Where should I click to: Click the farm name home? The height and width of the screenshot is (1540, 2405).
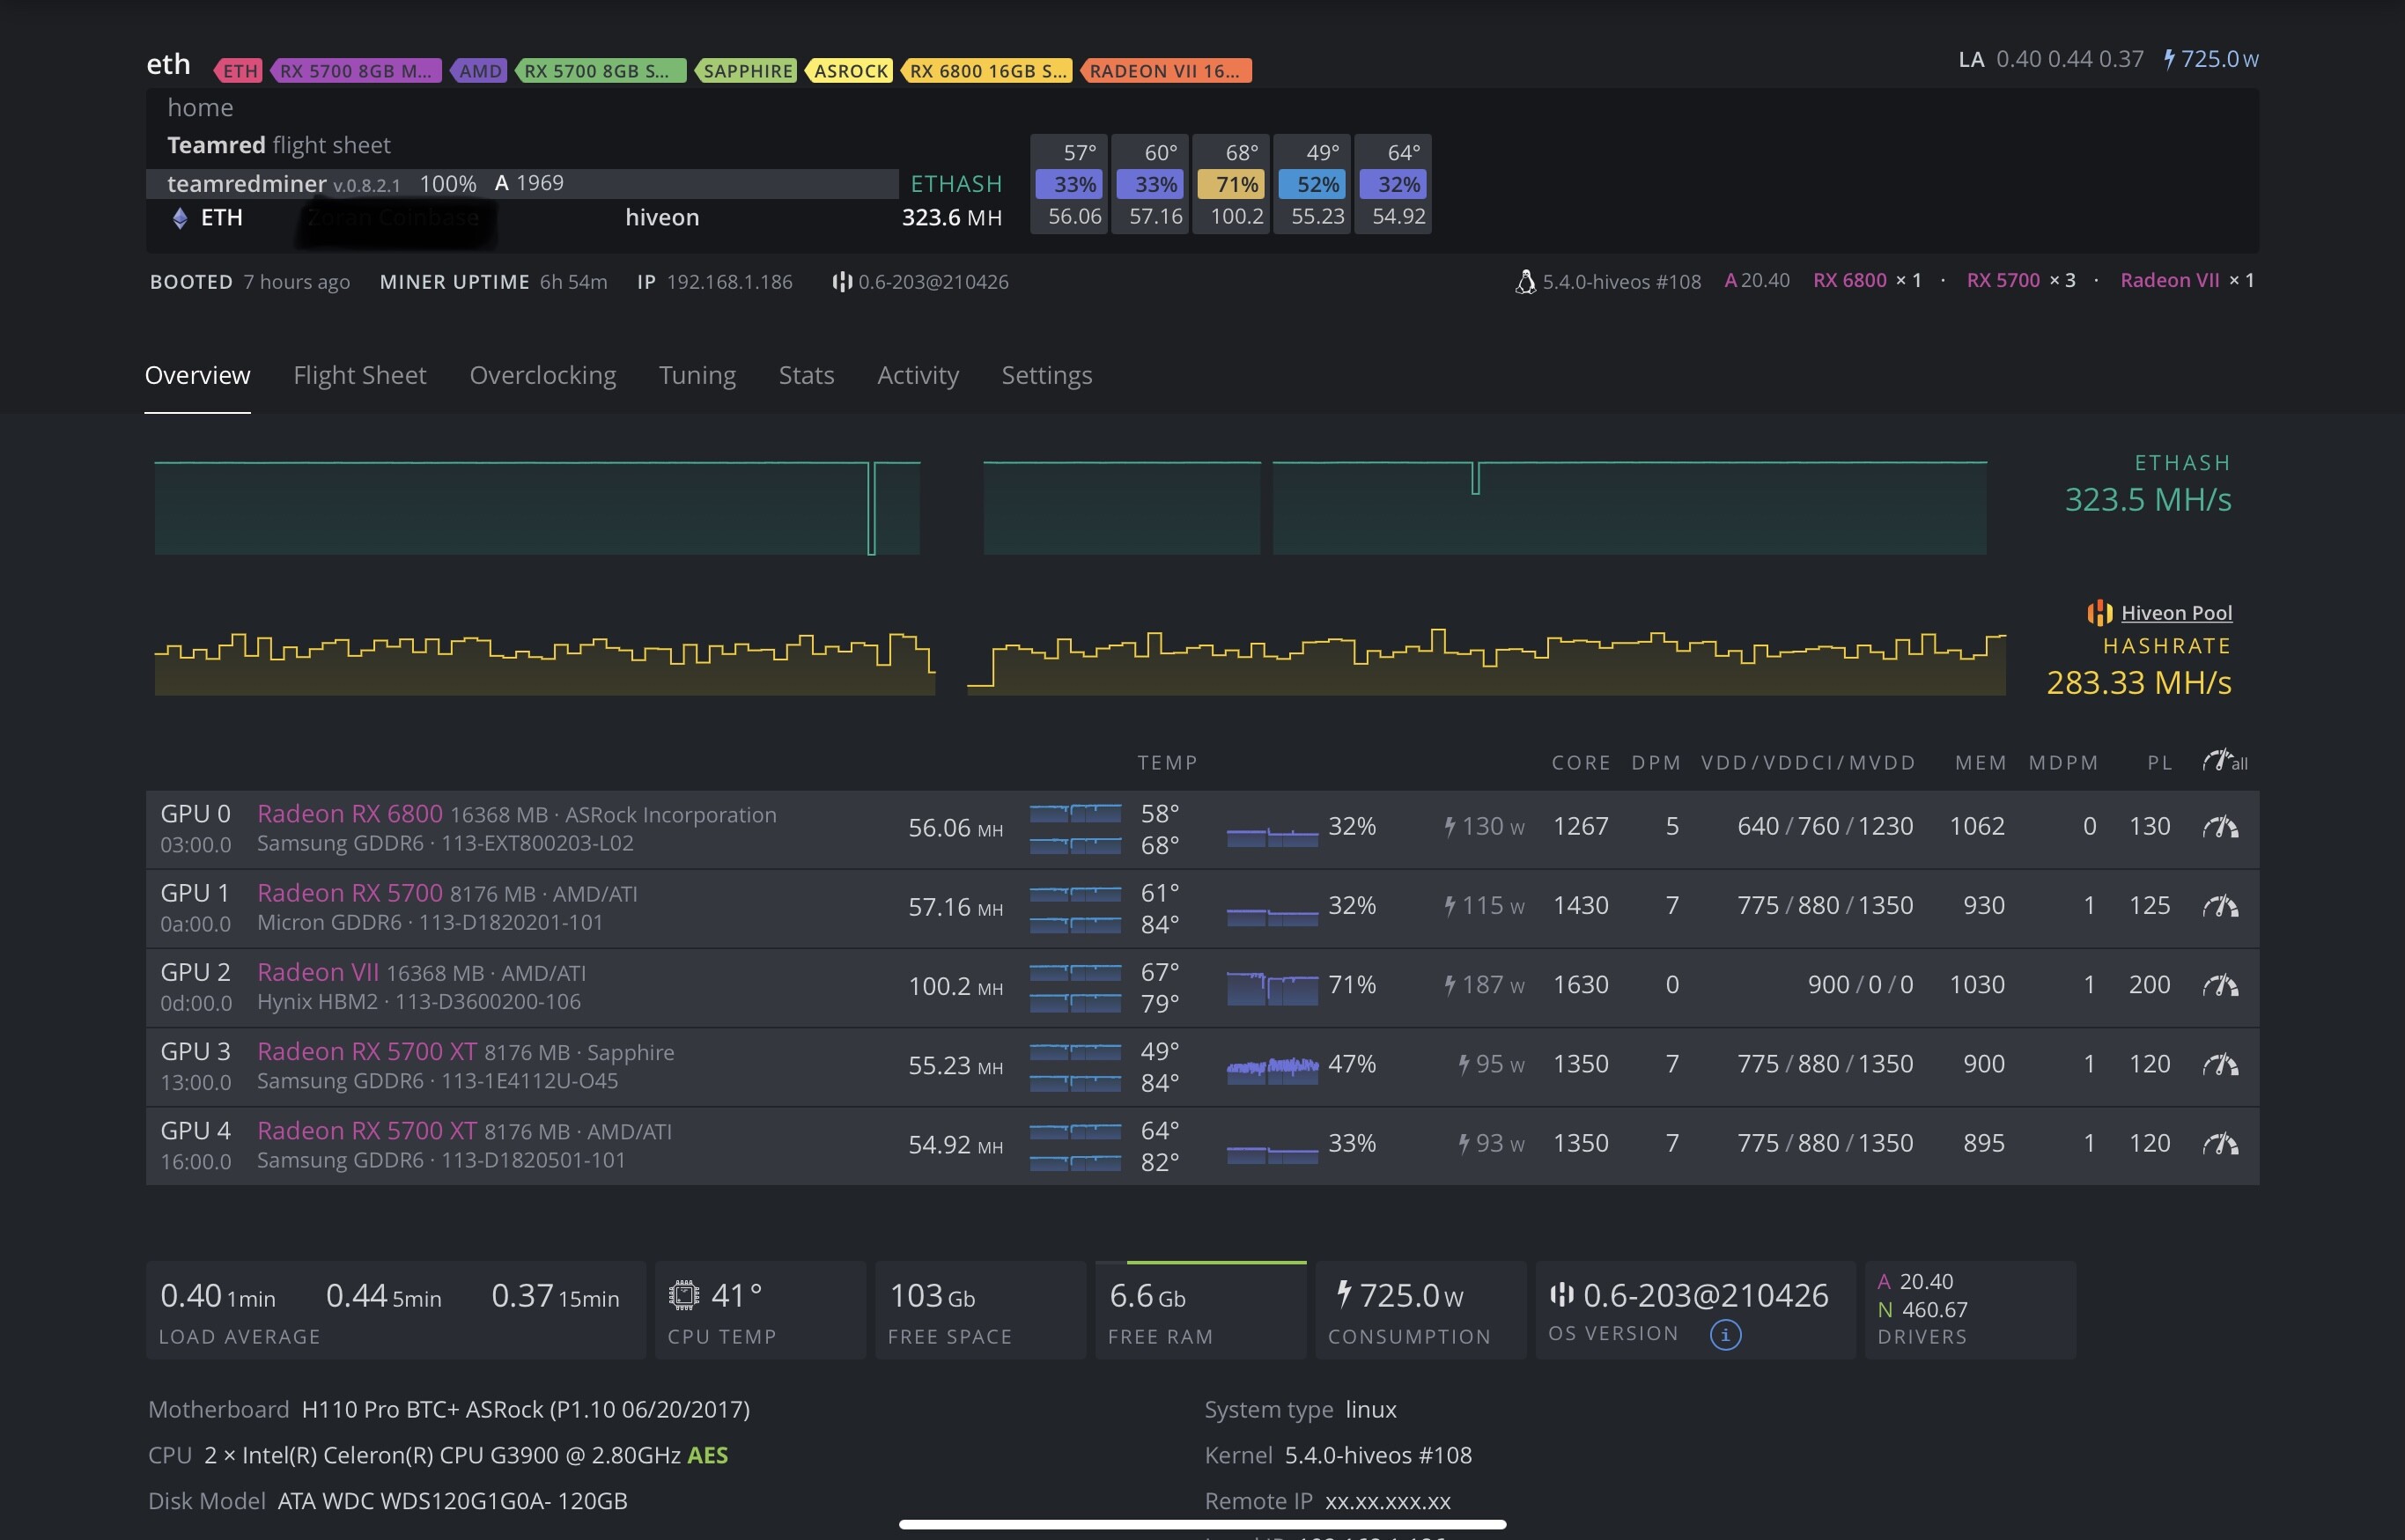click(x=200, y=107)
